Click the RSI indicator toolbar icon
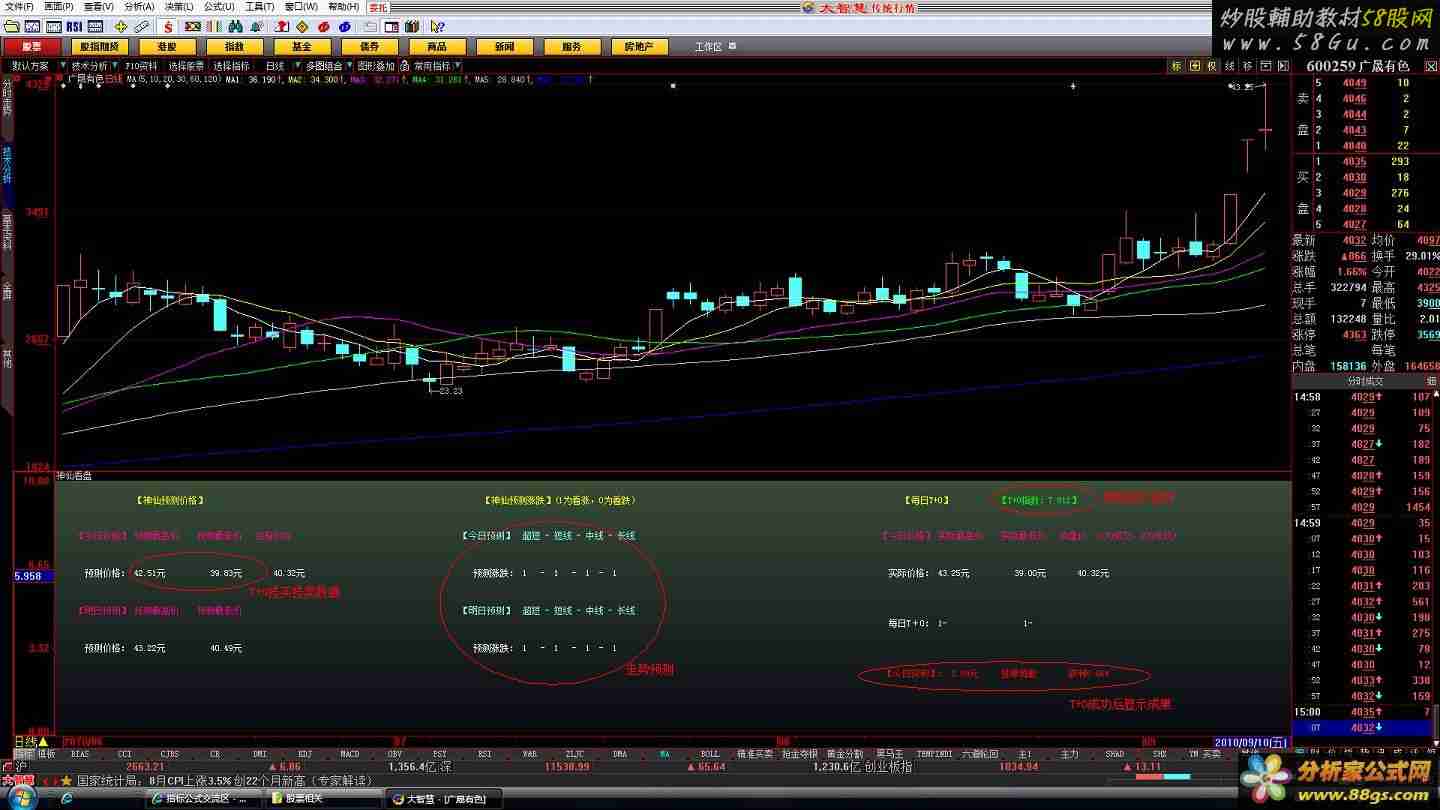This screenshot has height=810, width=1440. point(74,27)
